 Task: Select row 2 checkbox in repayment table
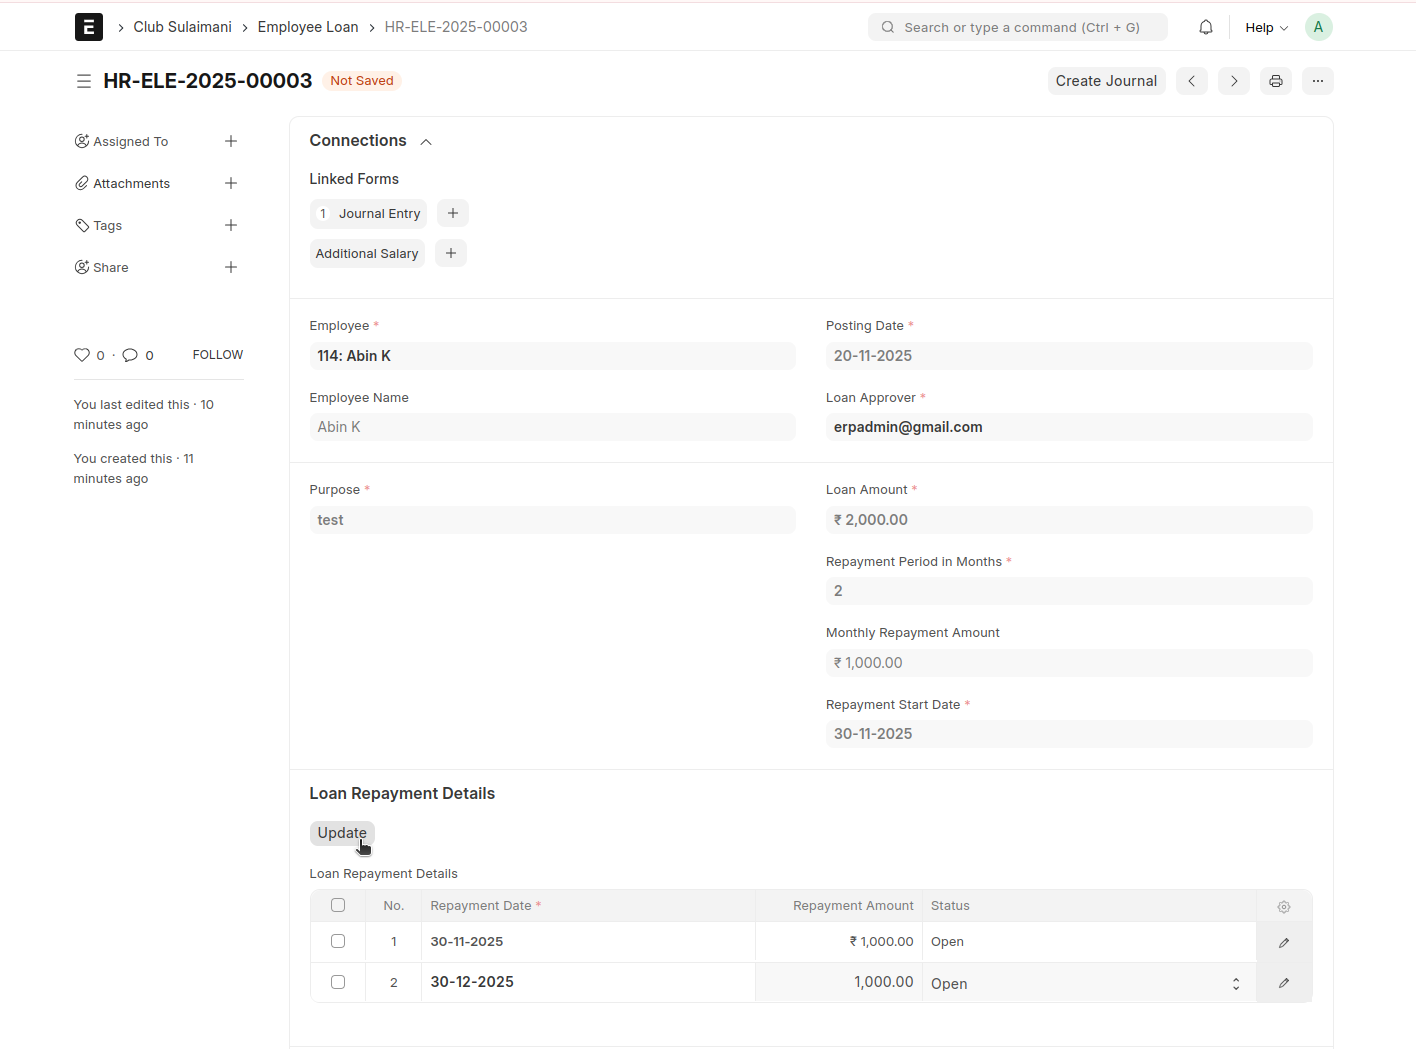338,982
